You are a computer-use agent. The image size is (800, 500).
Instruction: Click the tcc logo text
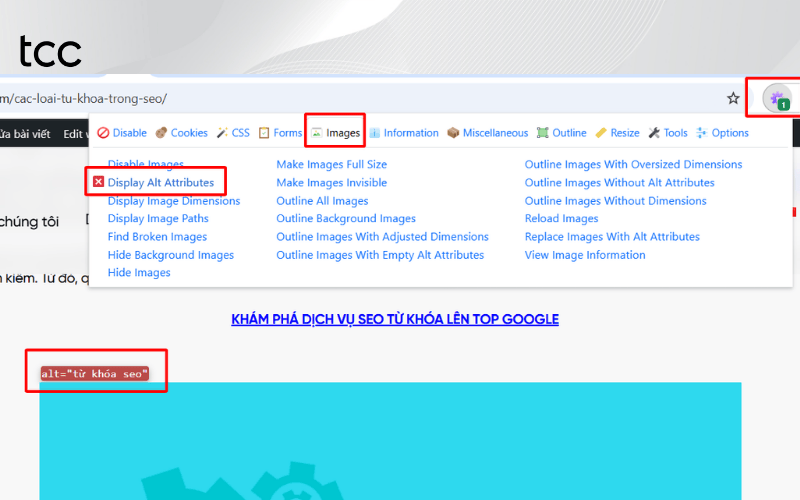click(50, 52)
